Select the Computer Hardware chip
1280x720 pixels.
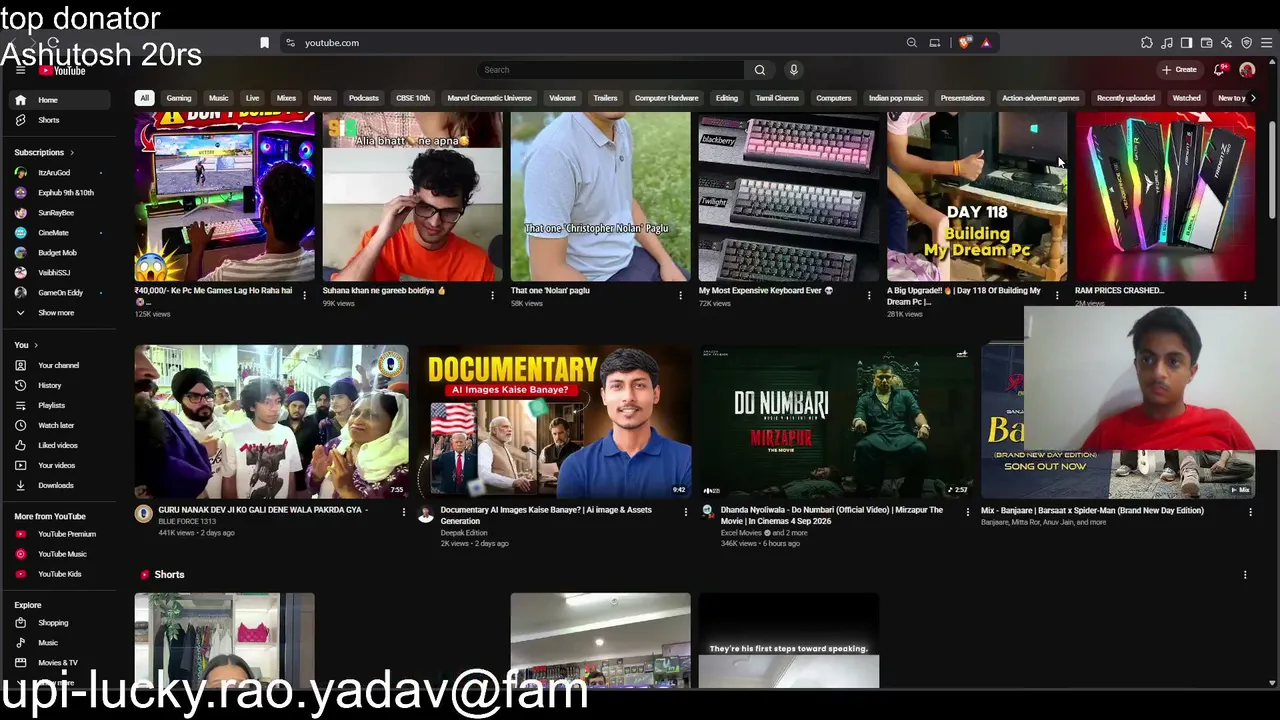pyautogui.click(x=666, y=98)
